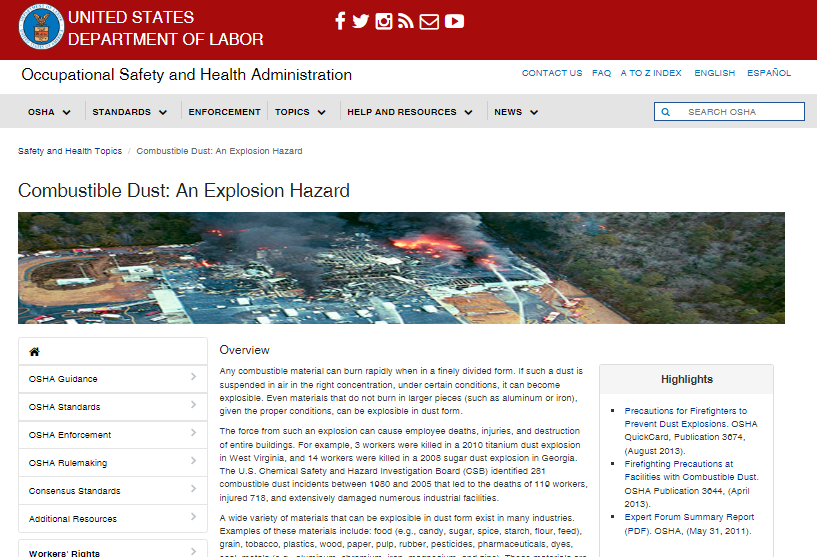This screenshot has width=817, height=557.
Task: Open the email envelope icon
Action: coord(429,22)
